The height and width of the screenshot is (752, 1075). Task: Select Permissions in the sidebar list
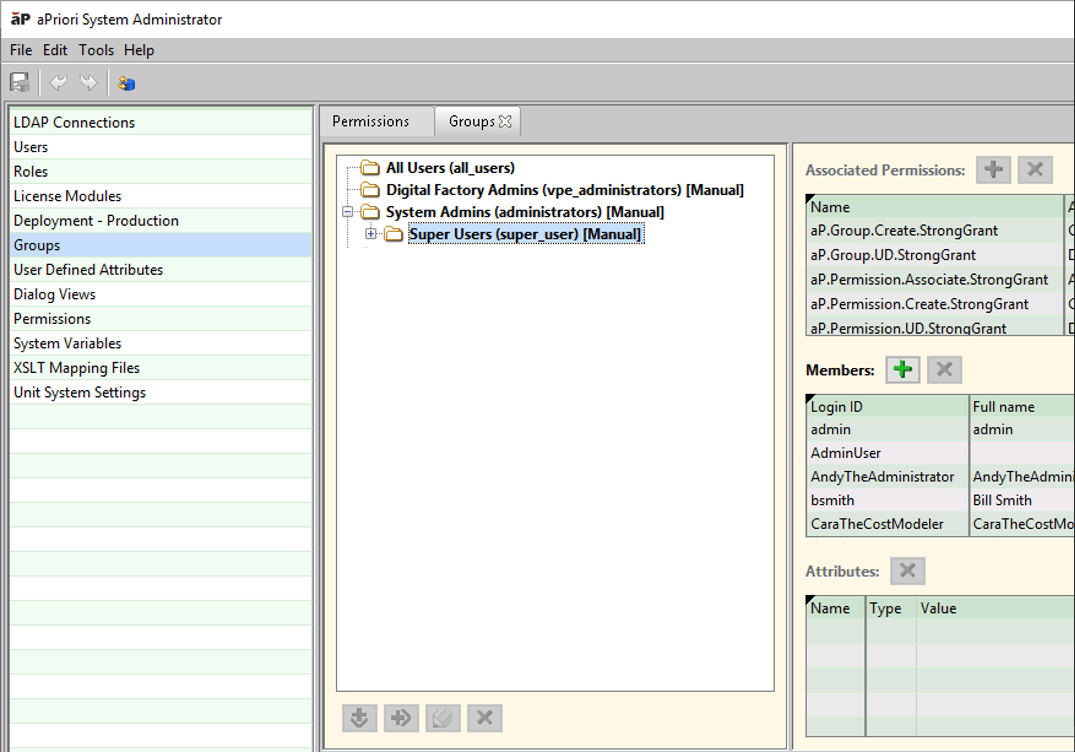(x=160, y=319)
